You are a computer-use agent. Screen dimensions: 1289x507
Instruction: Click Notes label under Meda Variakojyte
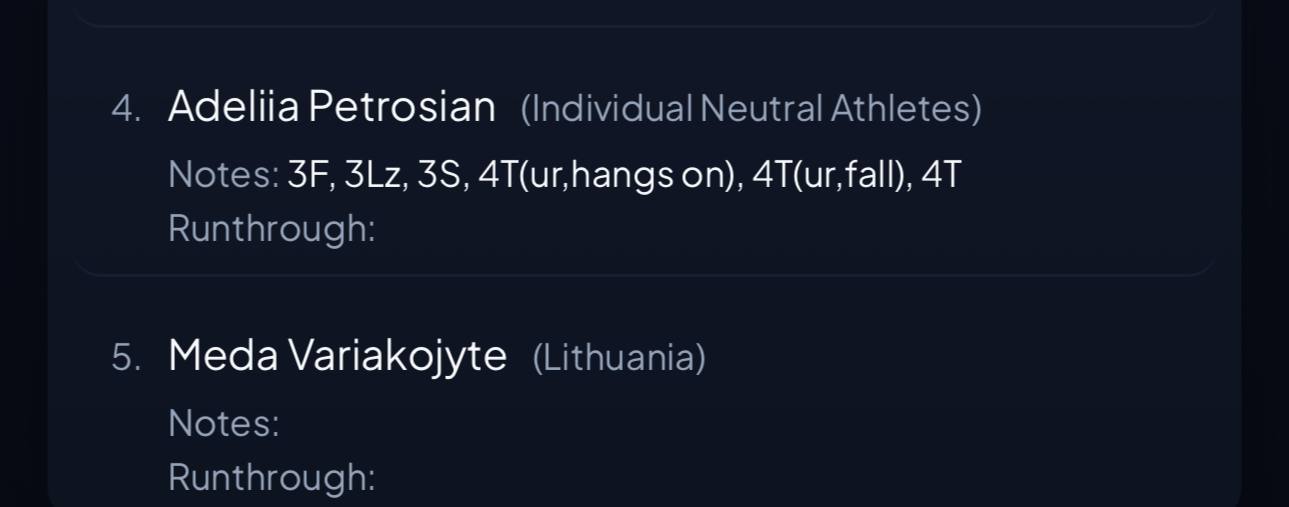pos(223,424)
